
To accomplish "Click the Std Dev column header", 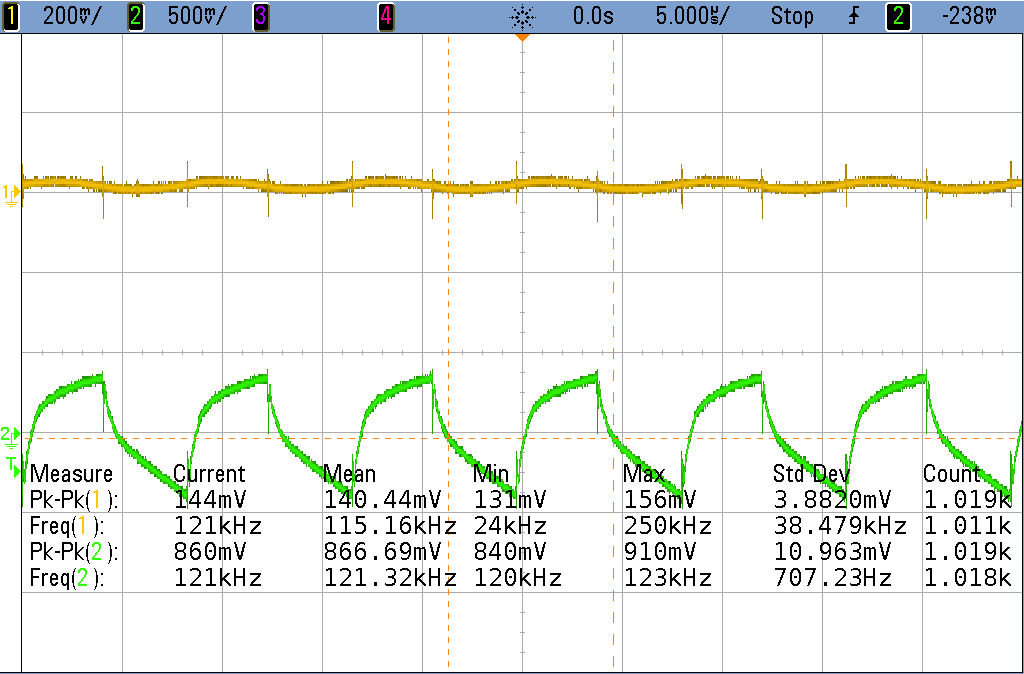I will pos(811,473).
